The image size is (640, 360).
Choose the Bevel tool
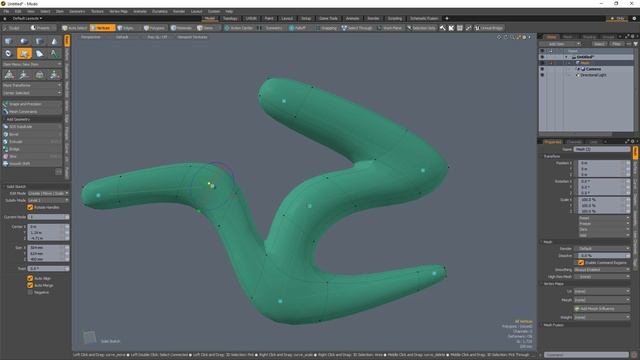pos(32,134)
